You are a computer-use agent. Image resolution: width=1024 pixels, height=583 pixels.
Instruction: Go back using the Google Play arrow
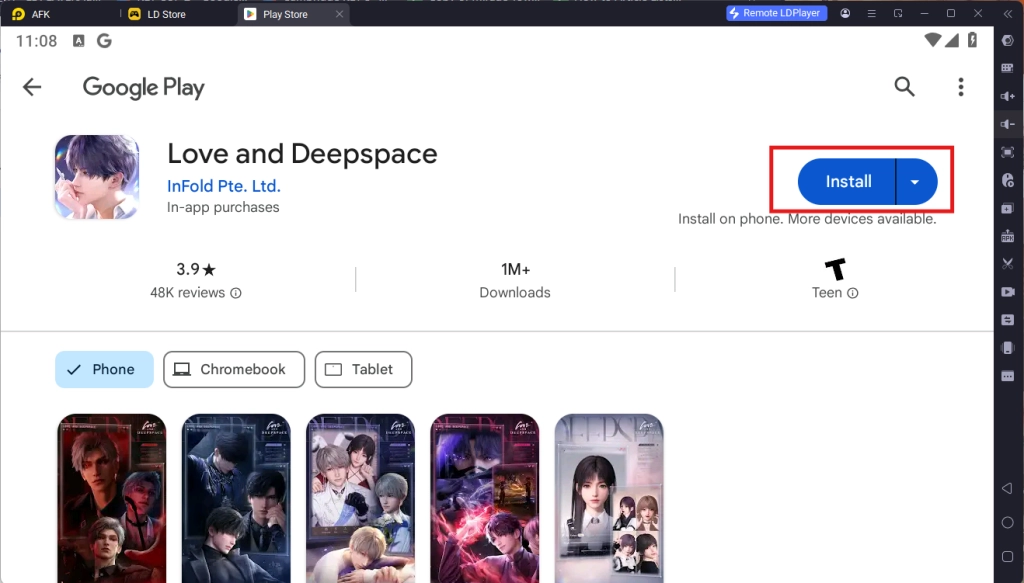(31, 87)
